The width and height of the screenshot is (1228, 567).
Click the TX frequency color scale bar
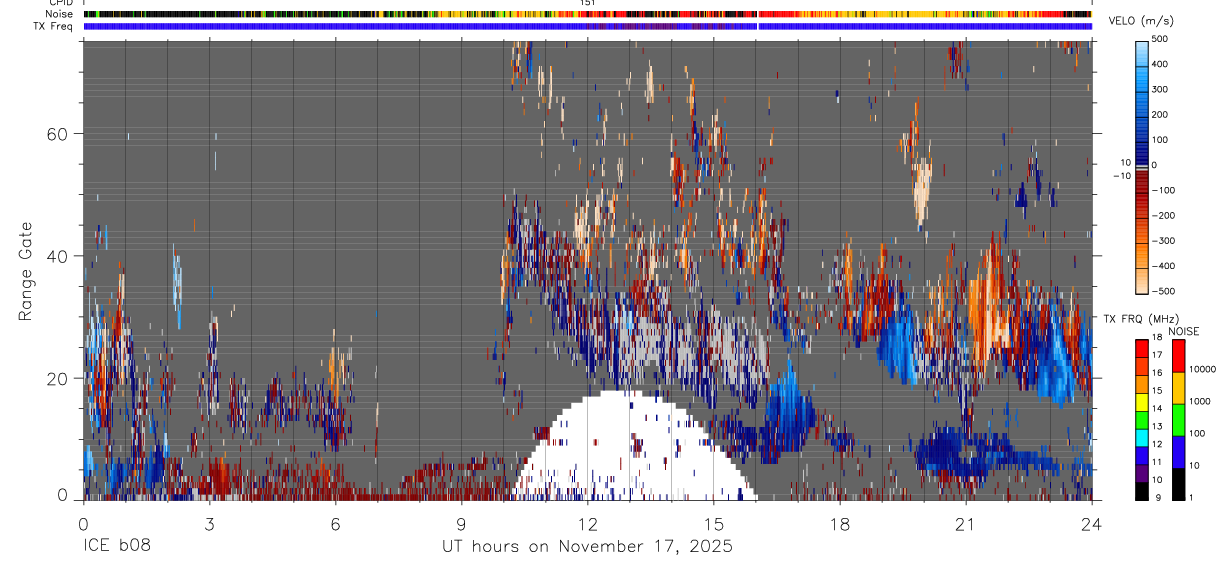(x=1142, y=418)
